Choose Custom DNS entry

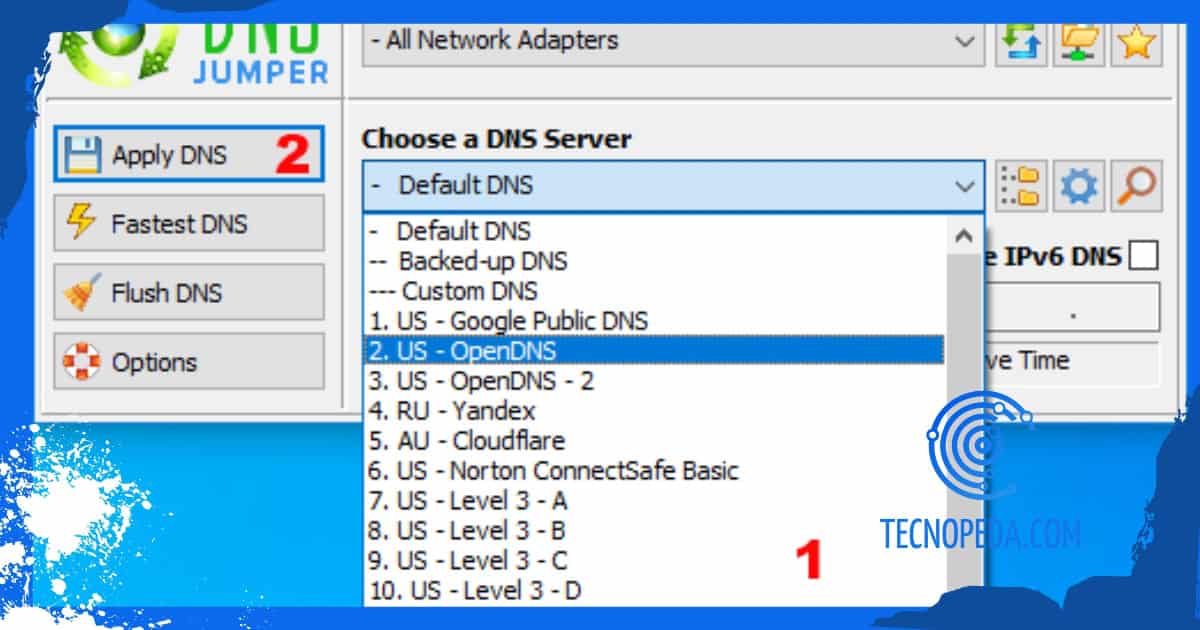[654, 291]
